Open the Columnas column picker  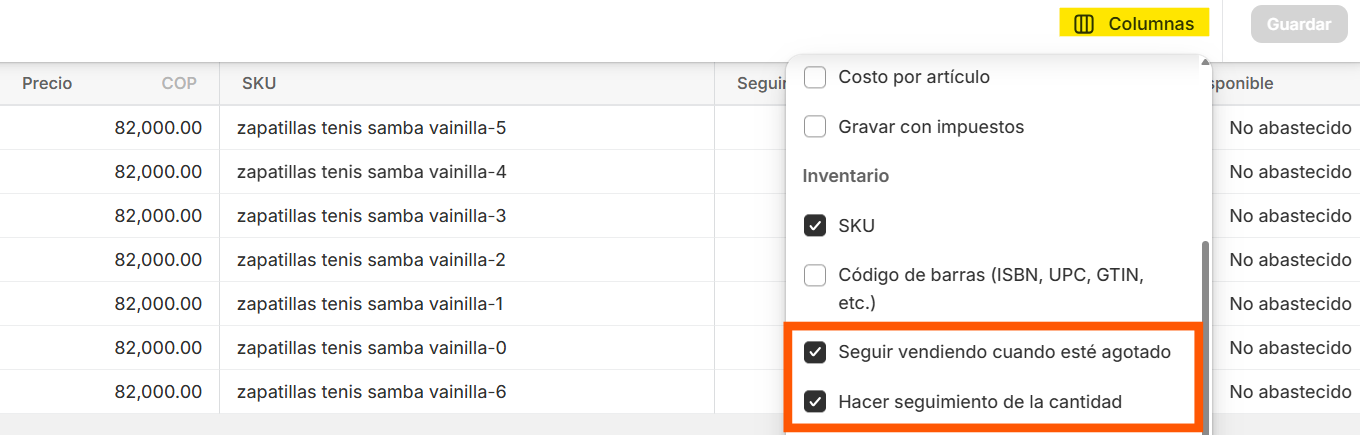(1134, 24)
